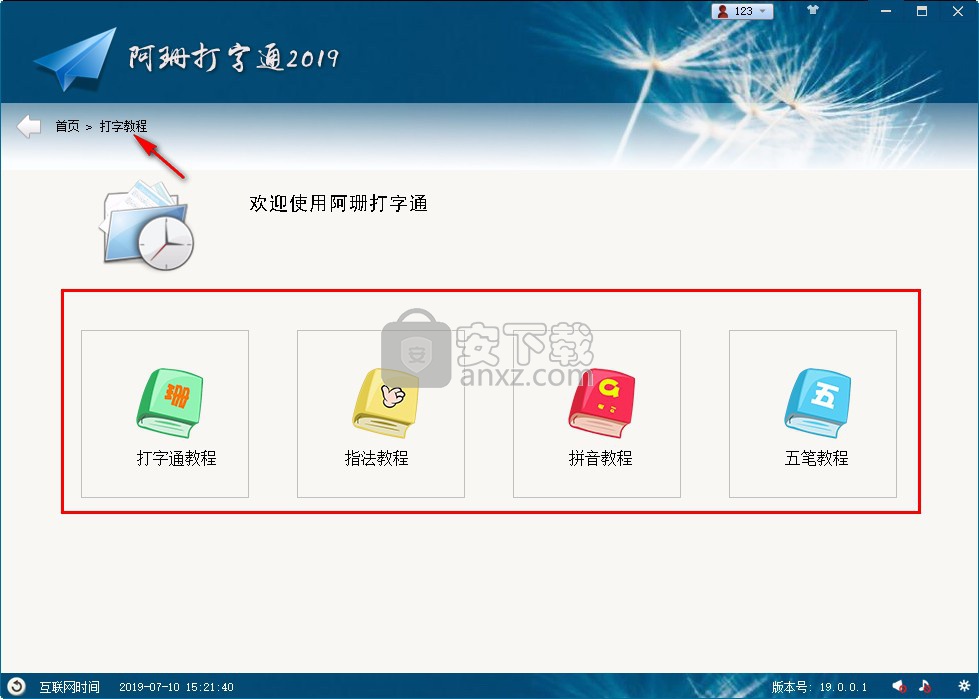Screen dimensions: 979x699
Task: Go back using the white arrow
Action: tap(29, 127)
